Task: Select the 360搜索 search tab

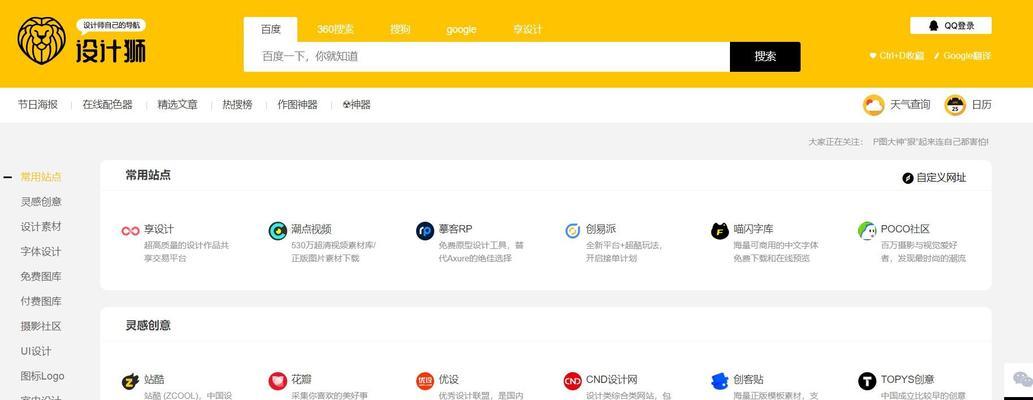Action: (x=335, y=30)
